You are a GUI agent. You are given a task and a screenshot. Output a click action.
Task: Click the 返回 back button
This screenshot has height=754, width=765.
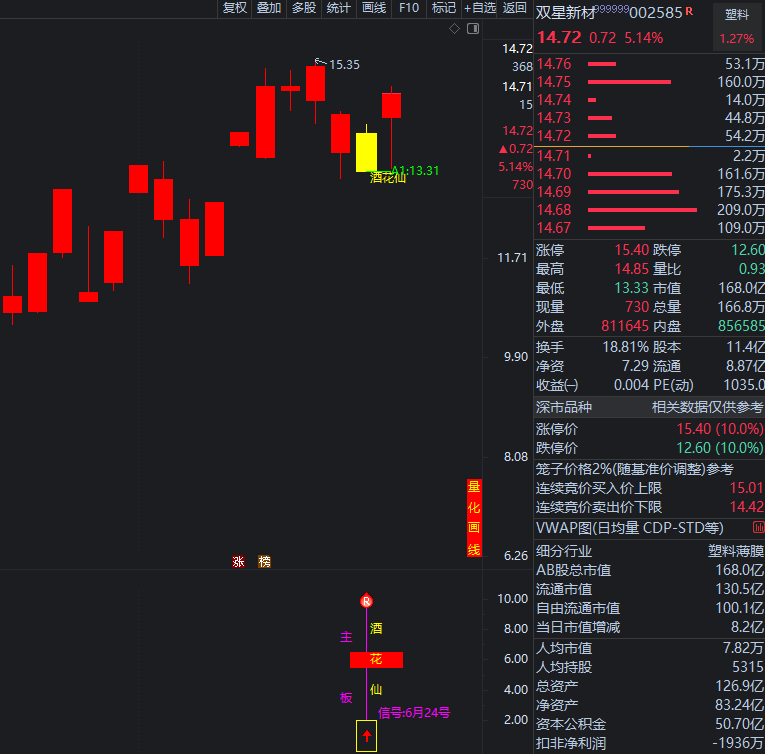tap(515, 8)
